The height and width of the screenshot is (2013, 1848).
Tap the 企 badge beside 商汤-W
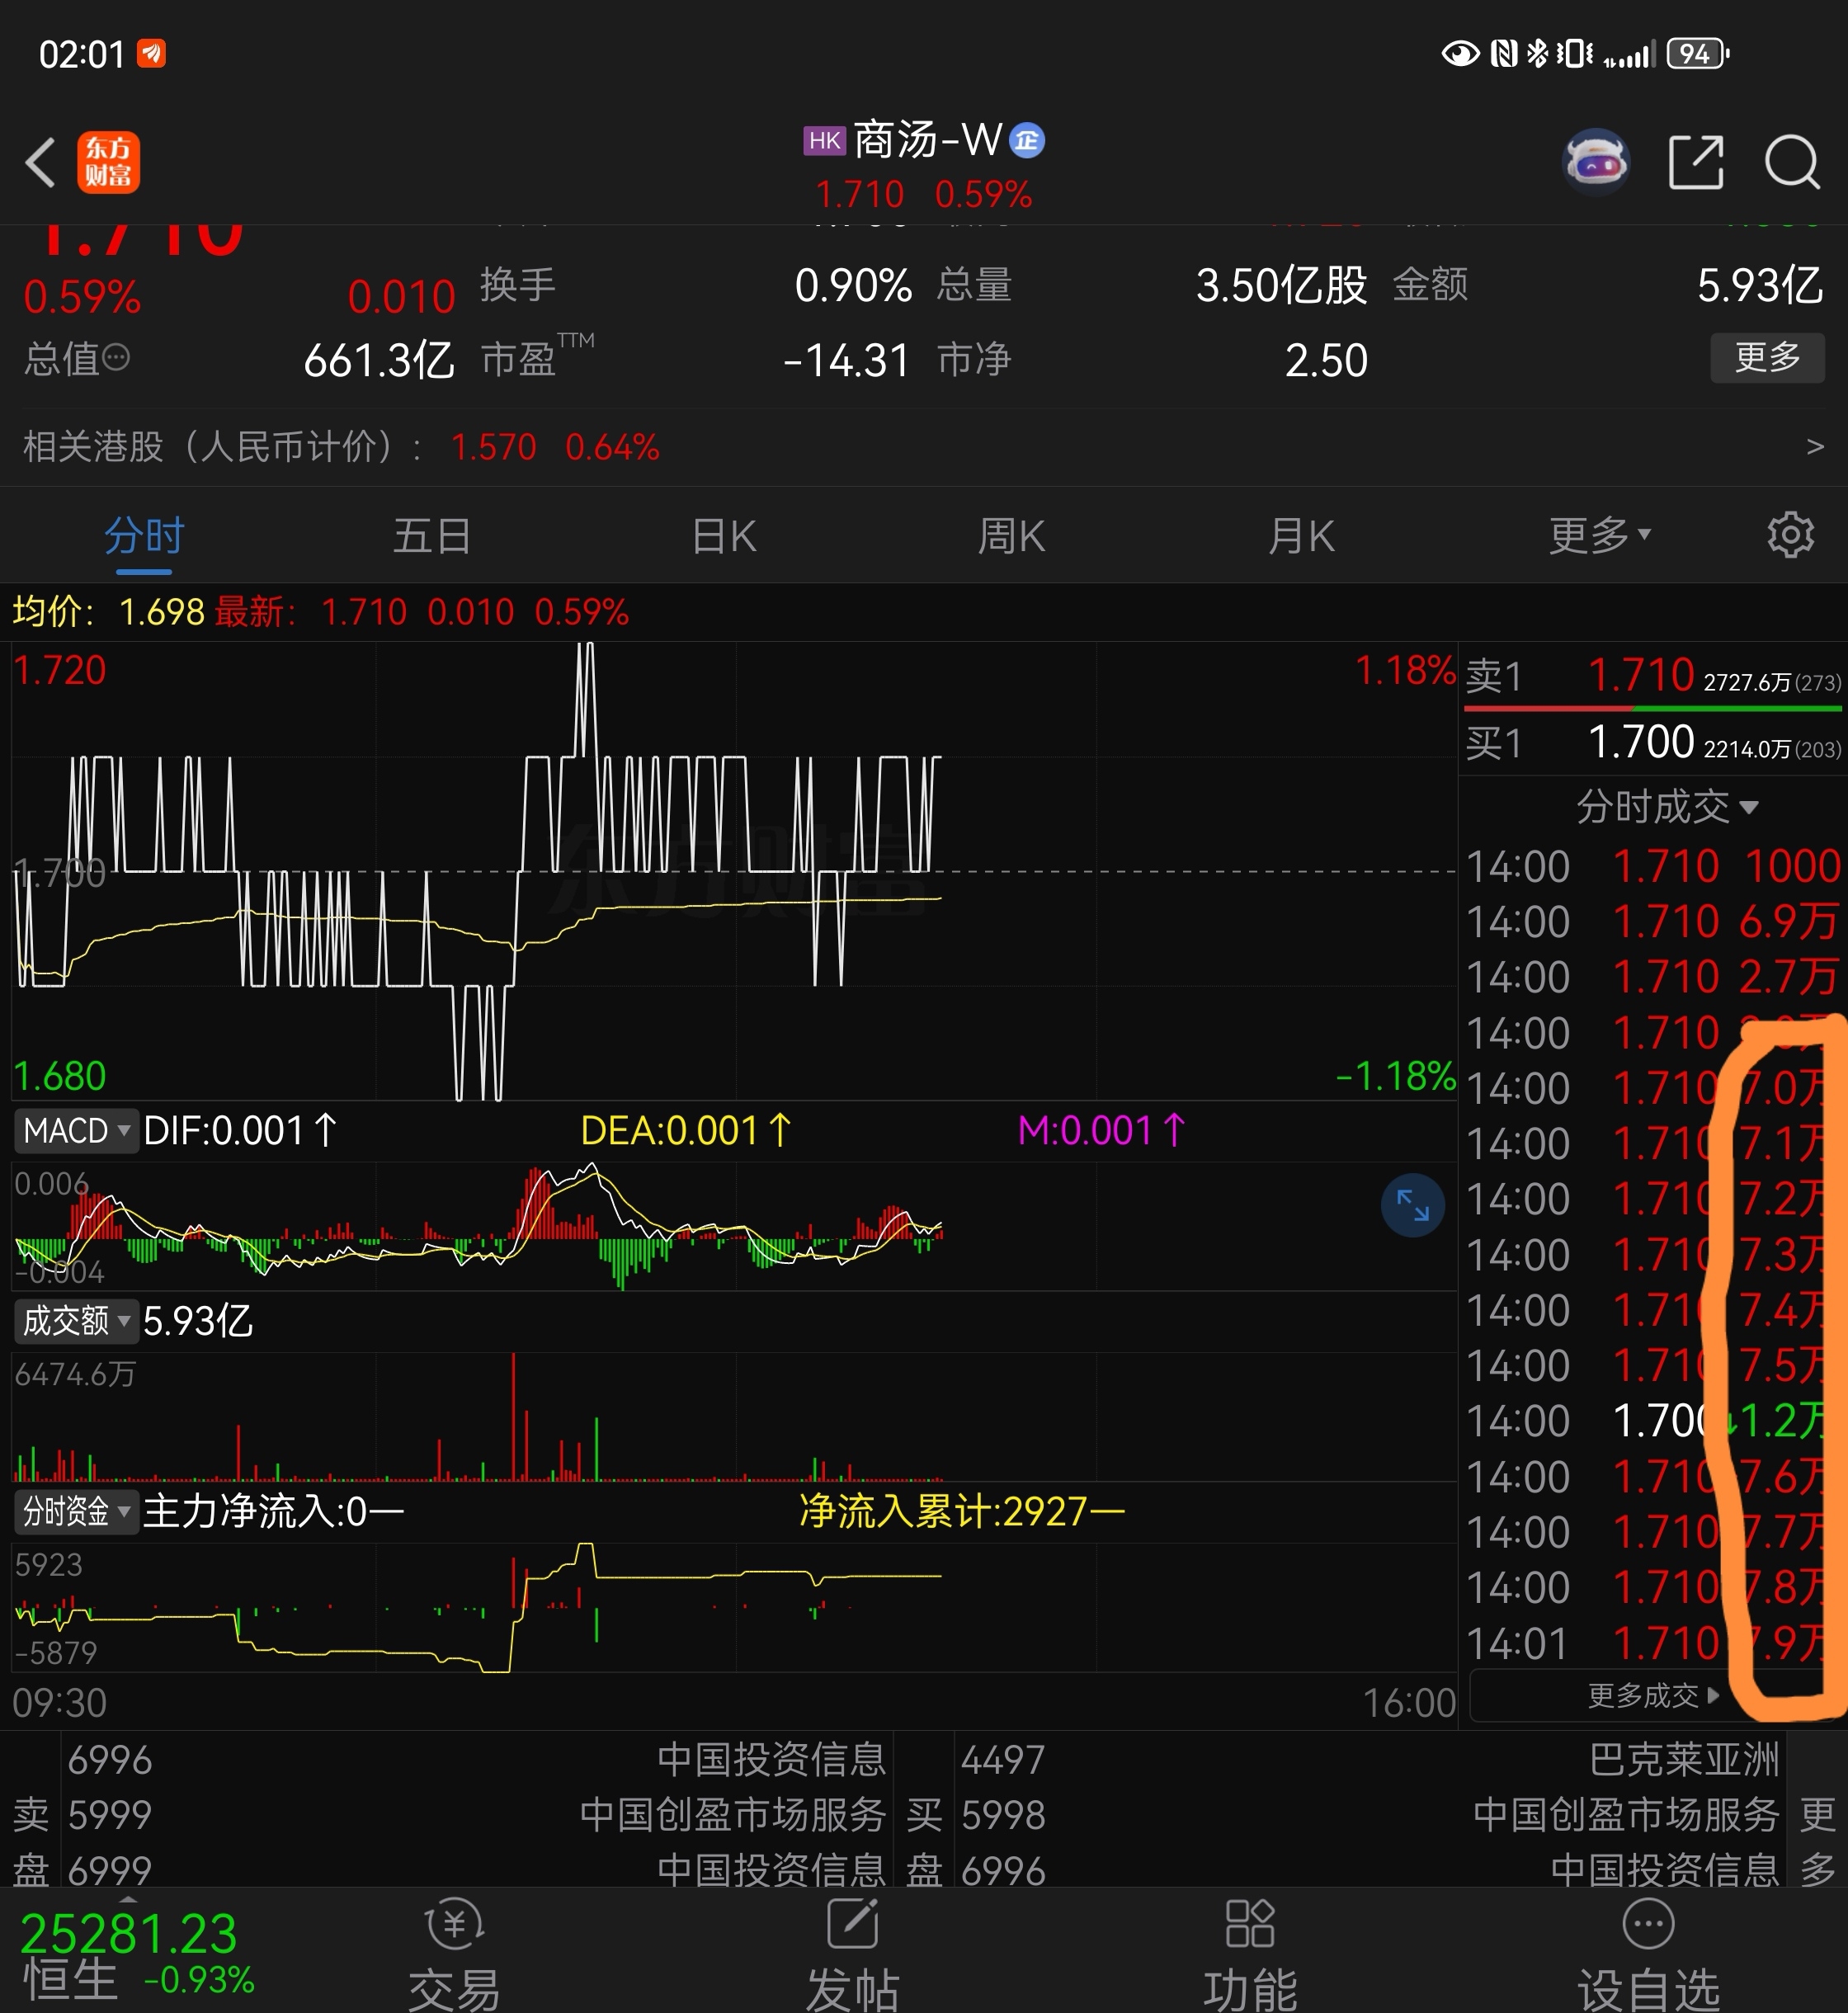(1027, 141)
